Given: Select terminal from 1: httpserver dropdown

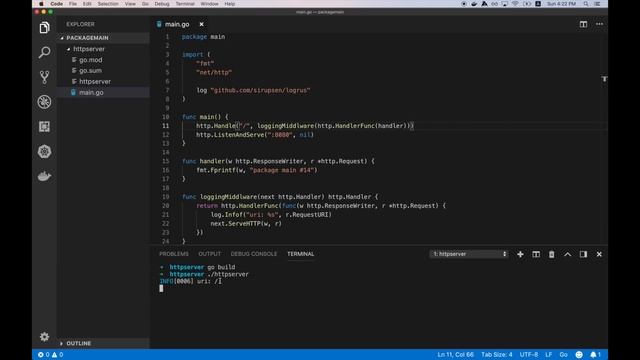Looking at the screenshot, I should tap(469, 254).
